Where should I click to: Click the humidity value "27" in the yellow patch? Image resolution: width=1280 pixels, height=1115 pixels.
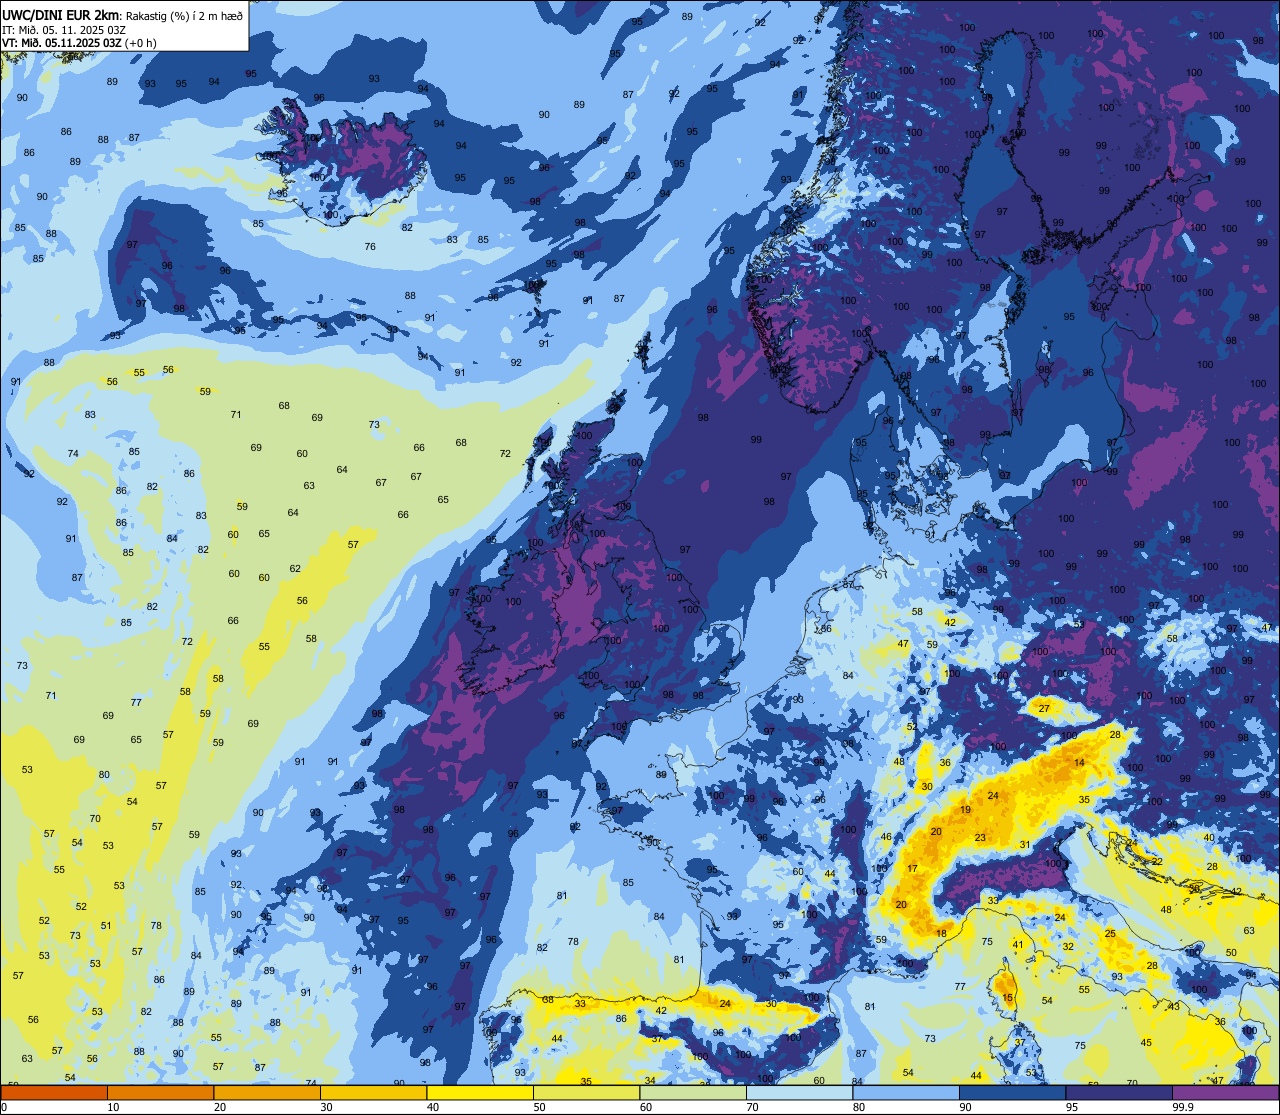1044,708
